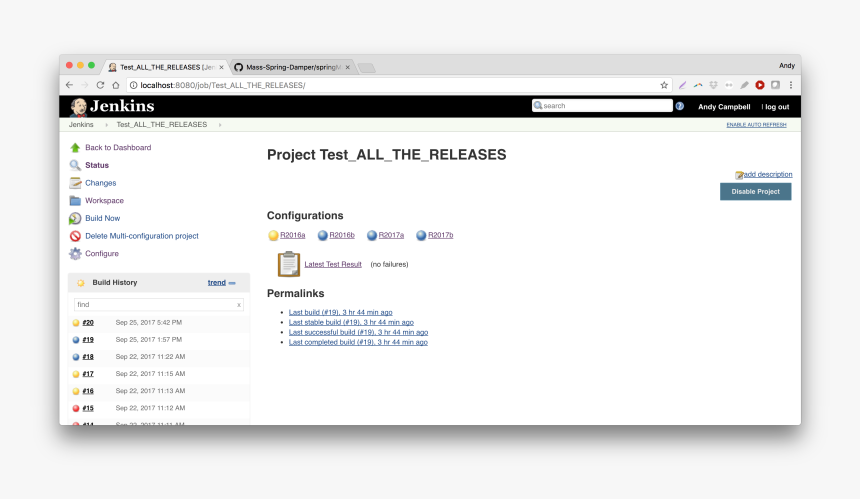Viewport: 860px width, 499px height.
Task: Collapse build history with the minus icon
Action: [x=232, y=283]
